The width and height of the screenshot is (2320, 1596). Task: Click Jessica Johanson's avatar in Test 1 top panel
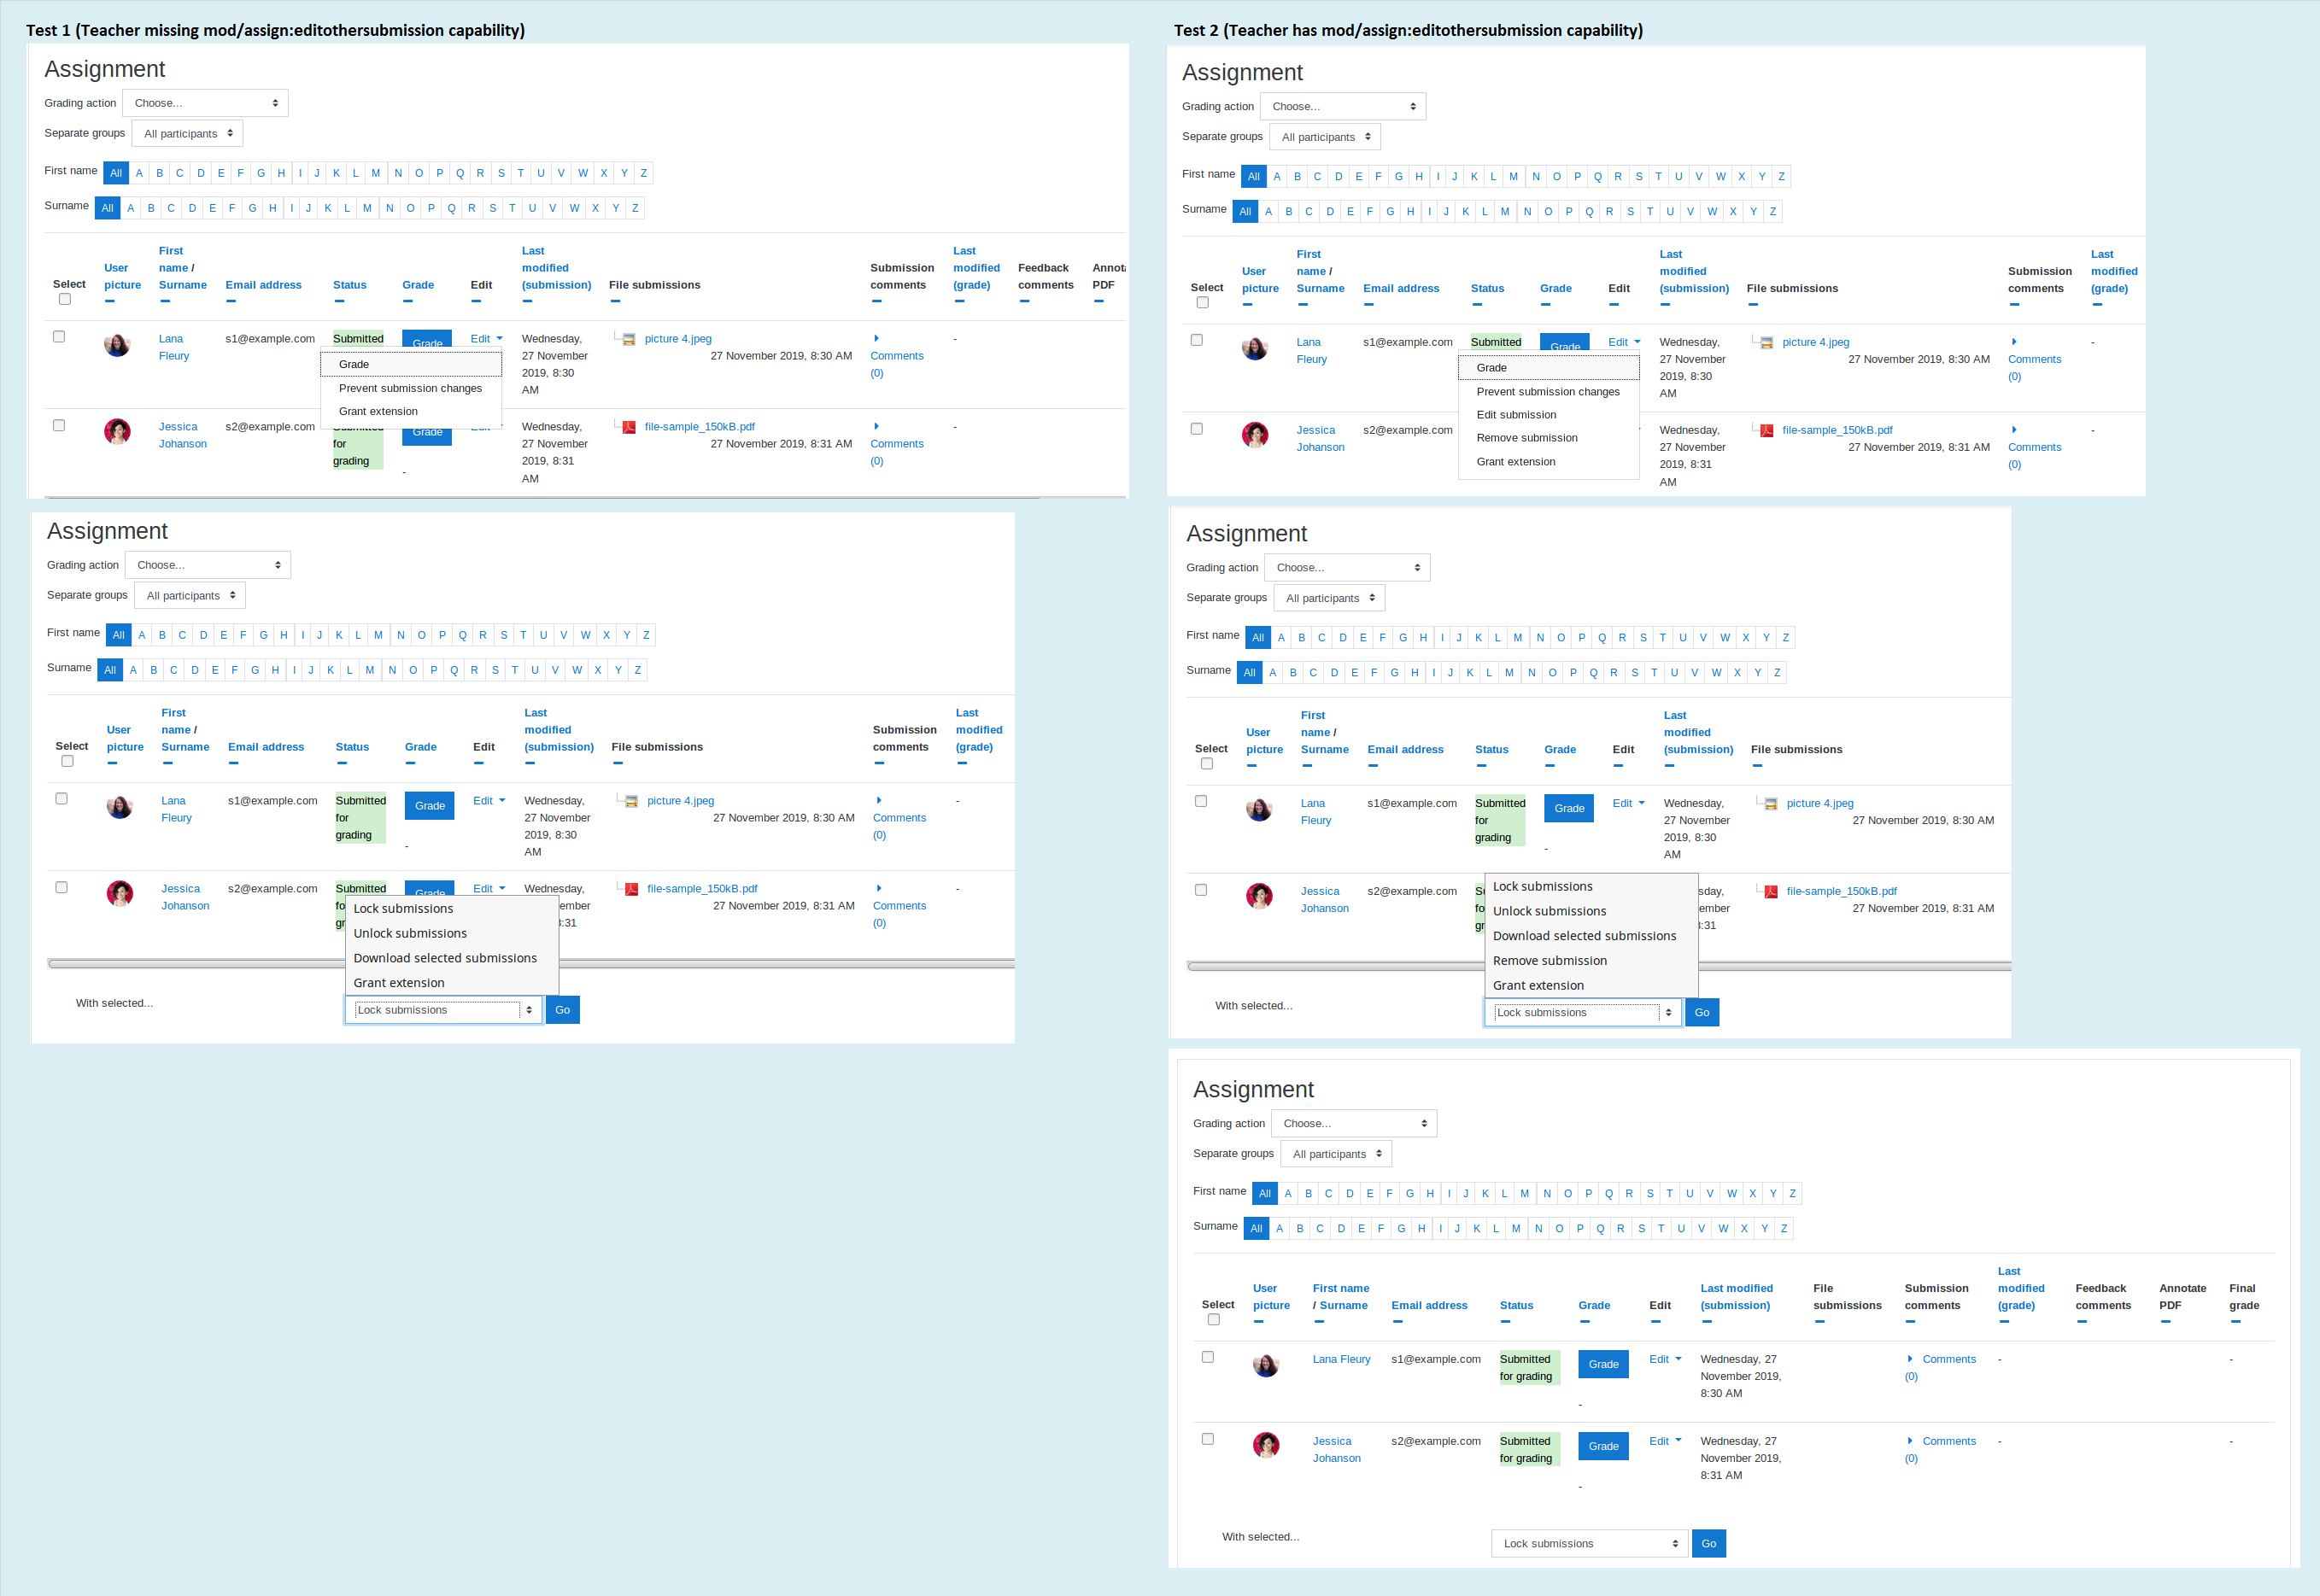click(x=117, y=432)
